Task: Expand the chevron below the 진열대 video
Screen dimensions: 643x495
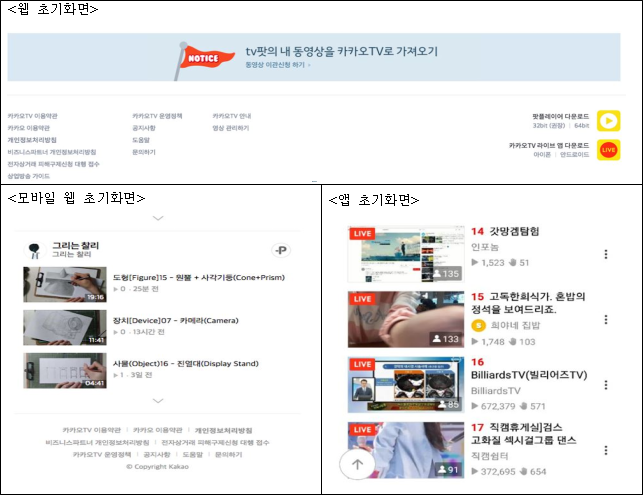Action: [x=158, y=400]
